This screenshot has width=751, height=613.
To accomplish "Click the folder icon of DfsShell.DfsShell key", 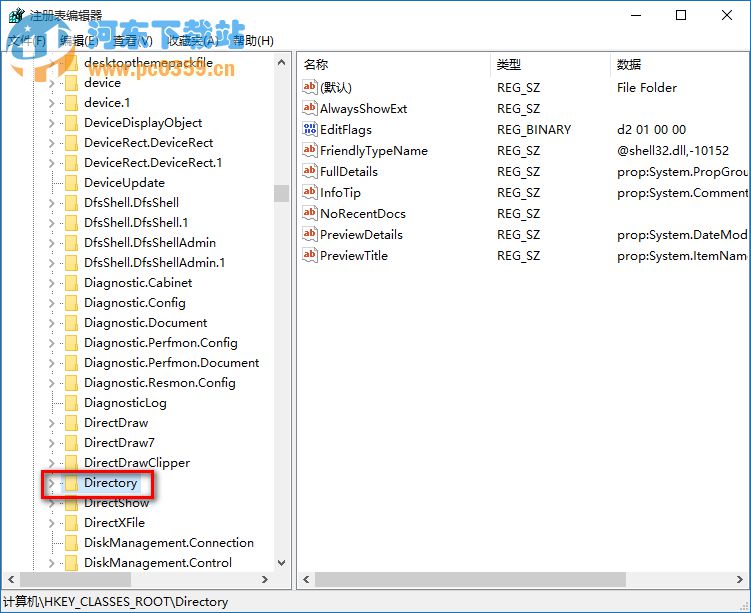I will click(x=71, y=203).
